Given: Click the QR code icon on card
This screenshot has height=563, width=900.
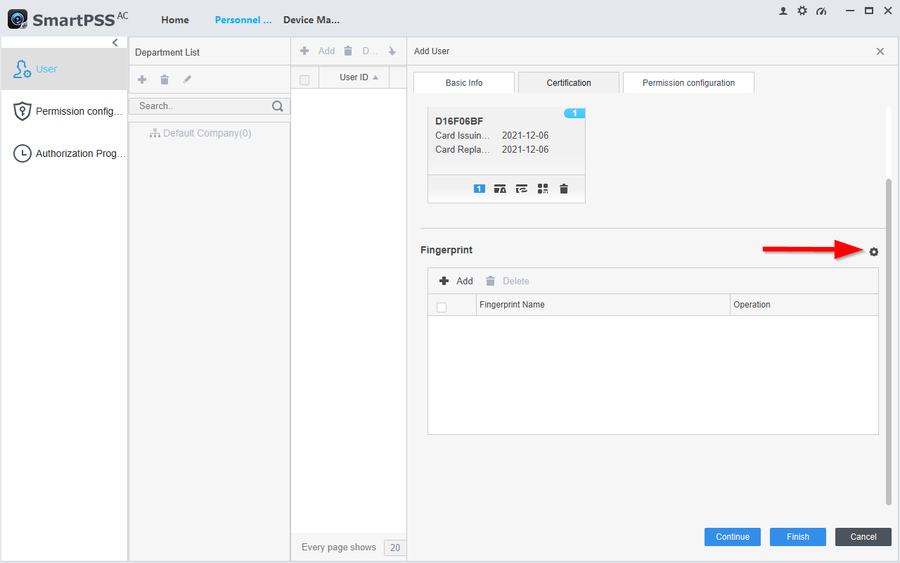Looking at the screenshot, I should tap(543, 188).
